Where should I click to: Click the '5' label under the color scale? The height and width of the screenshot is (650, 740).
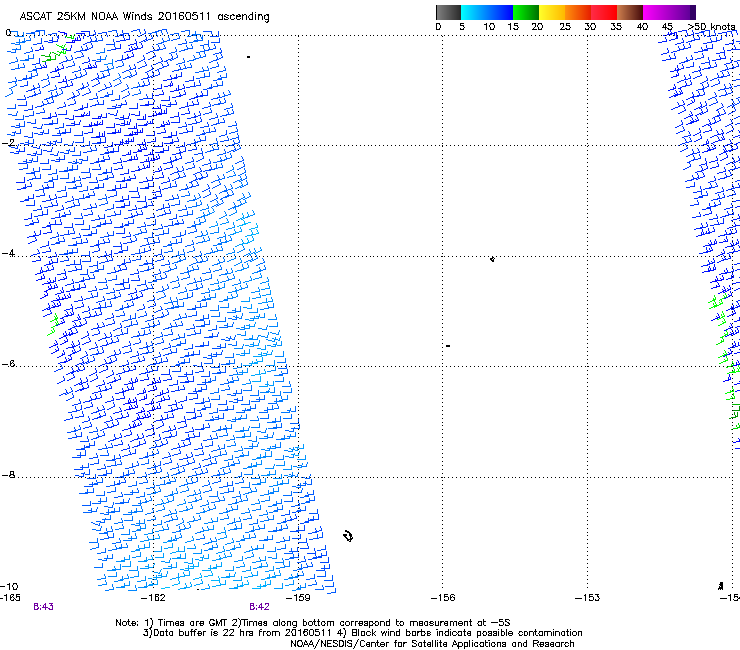coord(462,27)
